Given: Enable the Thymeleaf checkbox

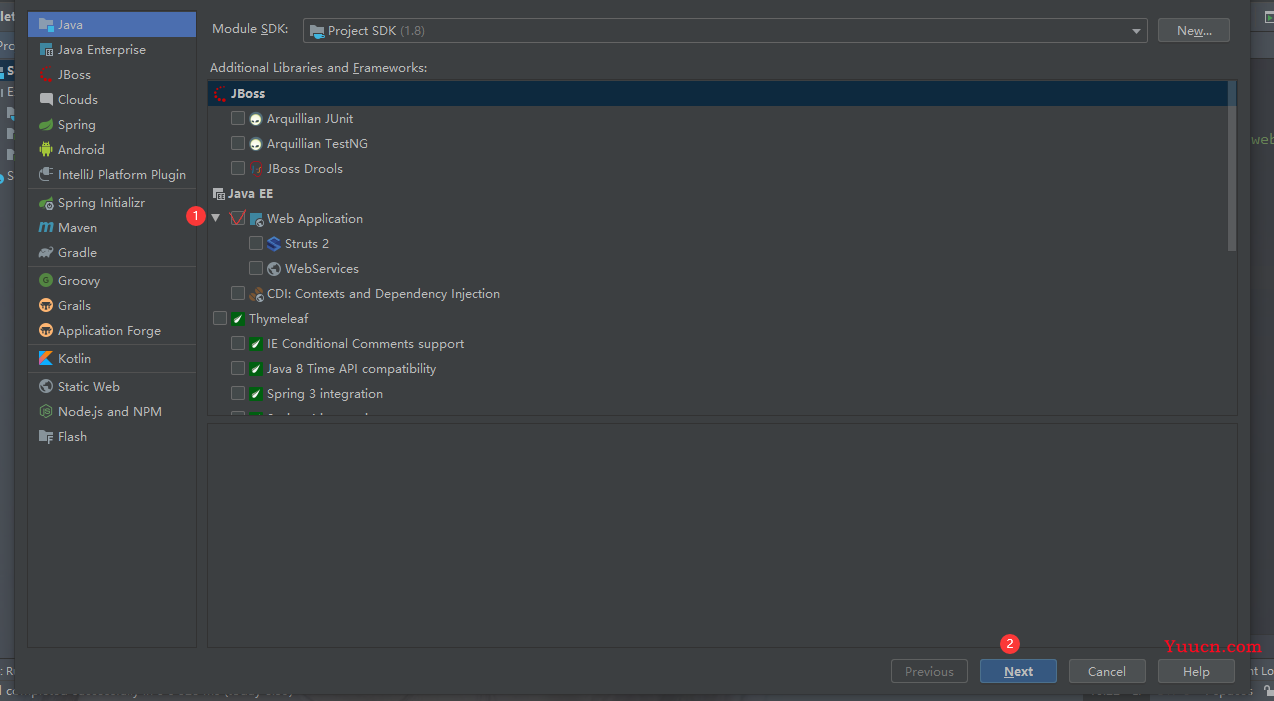Looking at the screenshot, I should 220,318.
